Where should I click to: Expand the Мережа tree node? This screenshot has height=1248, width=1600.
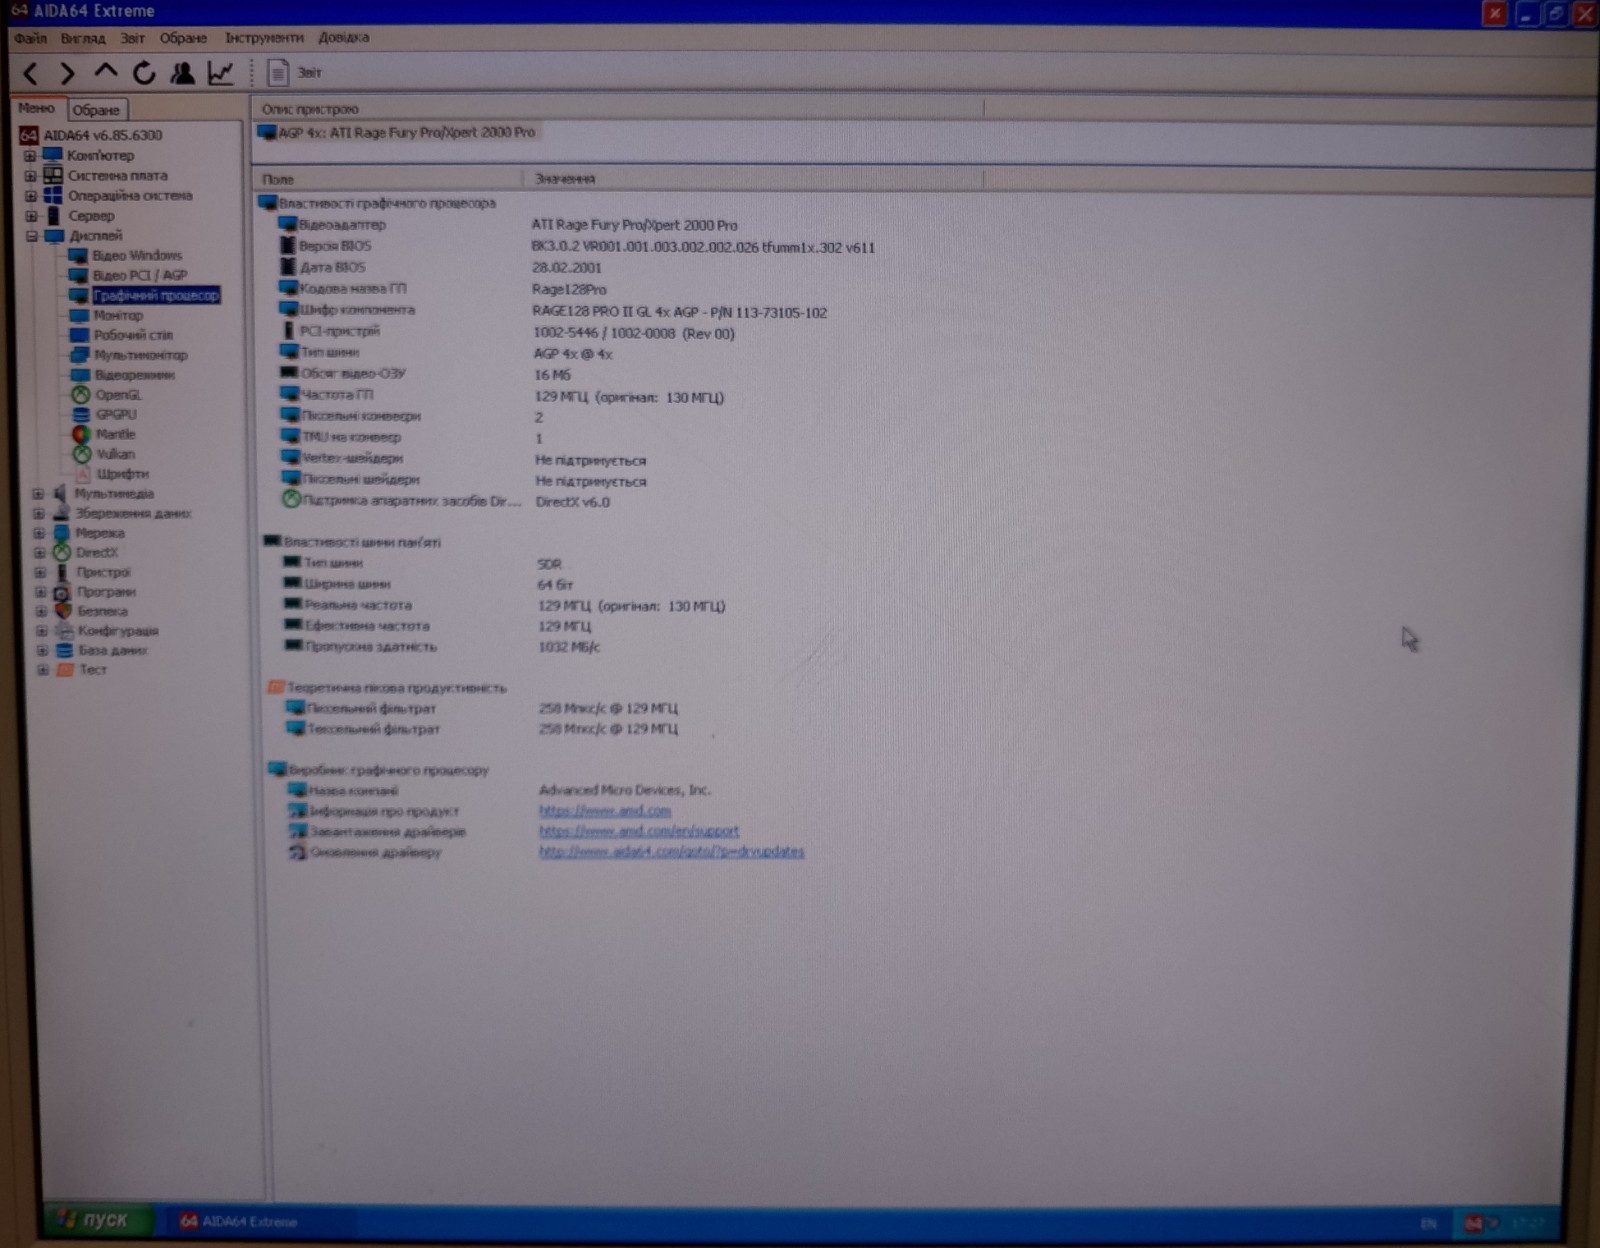pyautogui.click(x=39, y=533)
